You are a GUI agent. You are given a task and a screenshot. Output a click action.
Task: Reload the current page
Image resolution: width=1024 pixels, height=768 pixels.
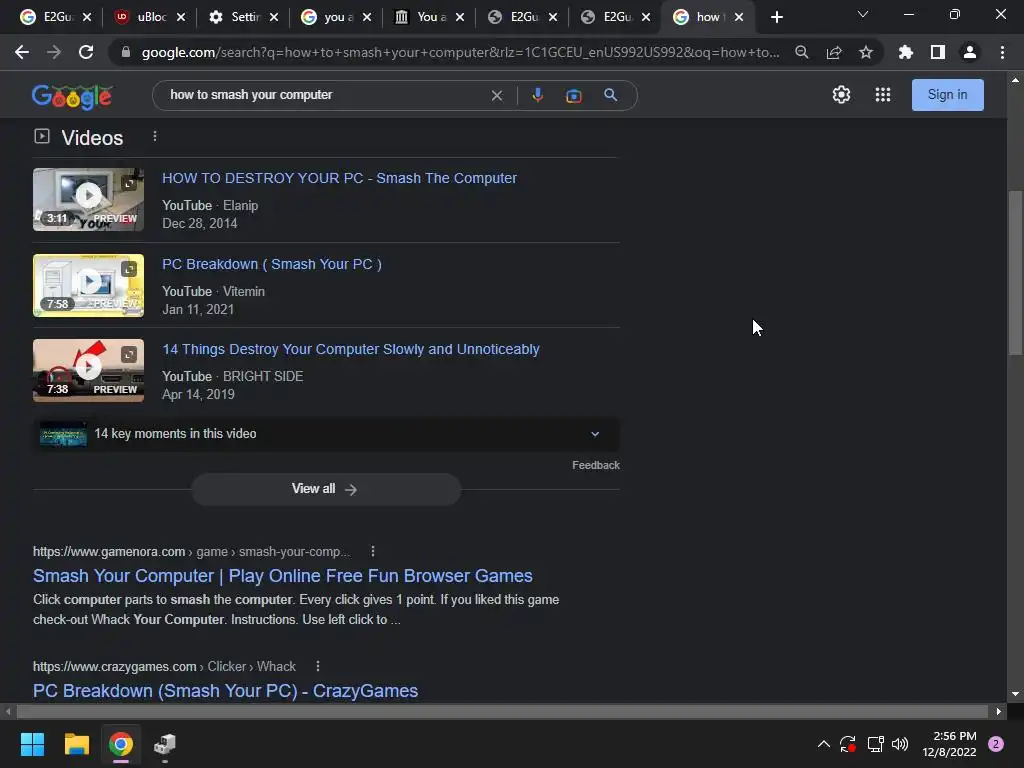[x=86, y=52]
